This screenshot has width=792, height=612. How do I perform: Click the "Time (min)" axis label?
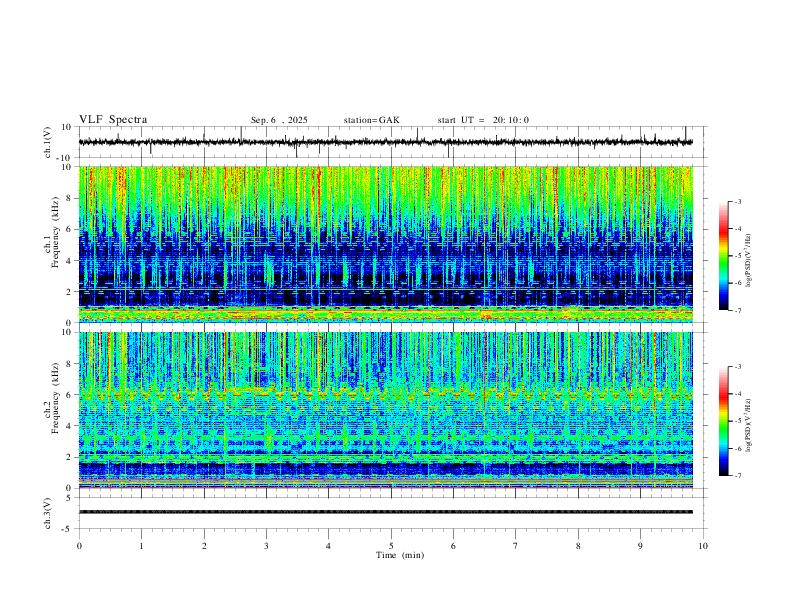(400, 555)
